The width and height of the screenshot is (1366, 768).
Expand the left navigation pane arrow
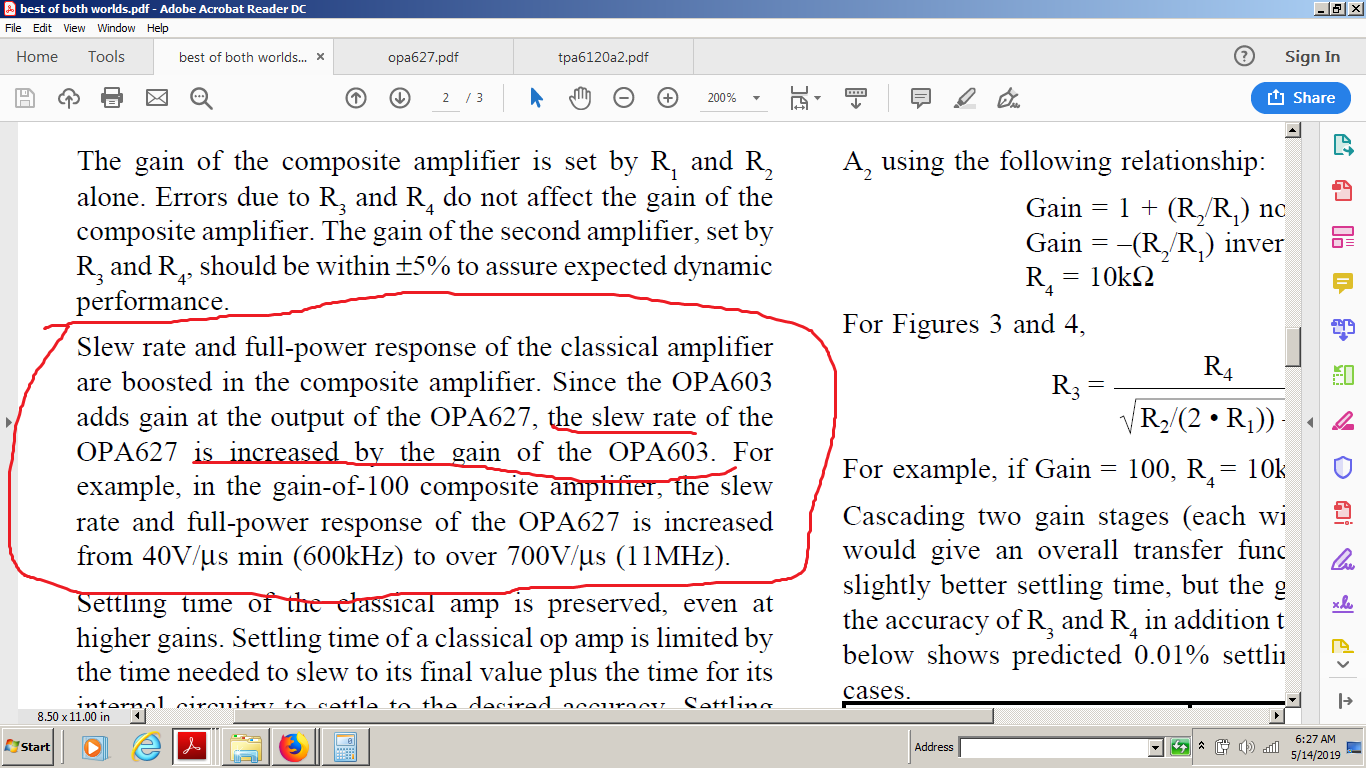click(x=9, y=422)
